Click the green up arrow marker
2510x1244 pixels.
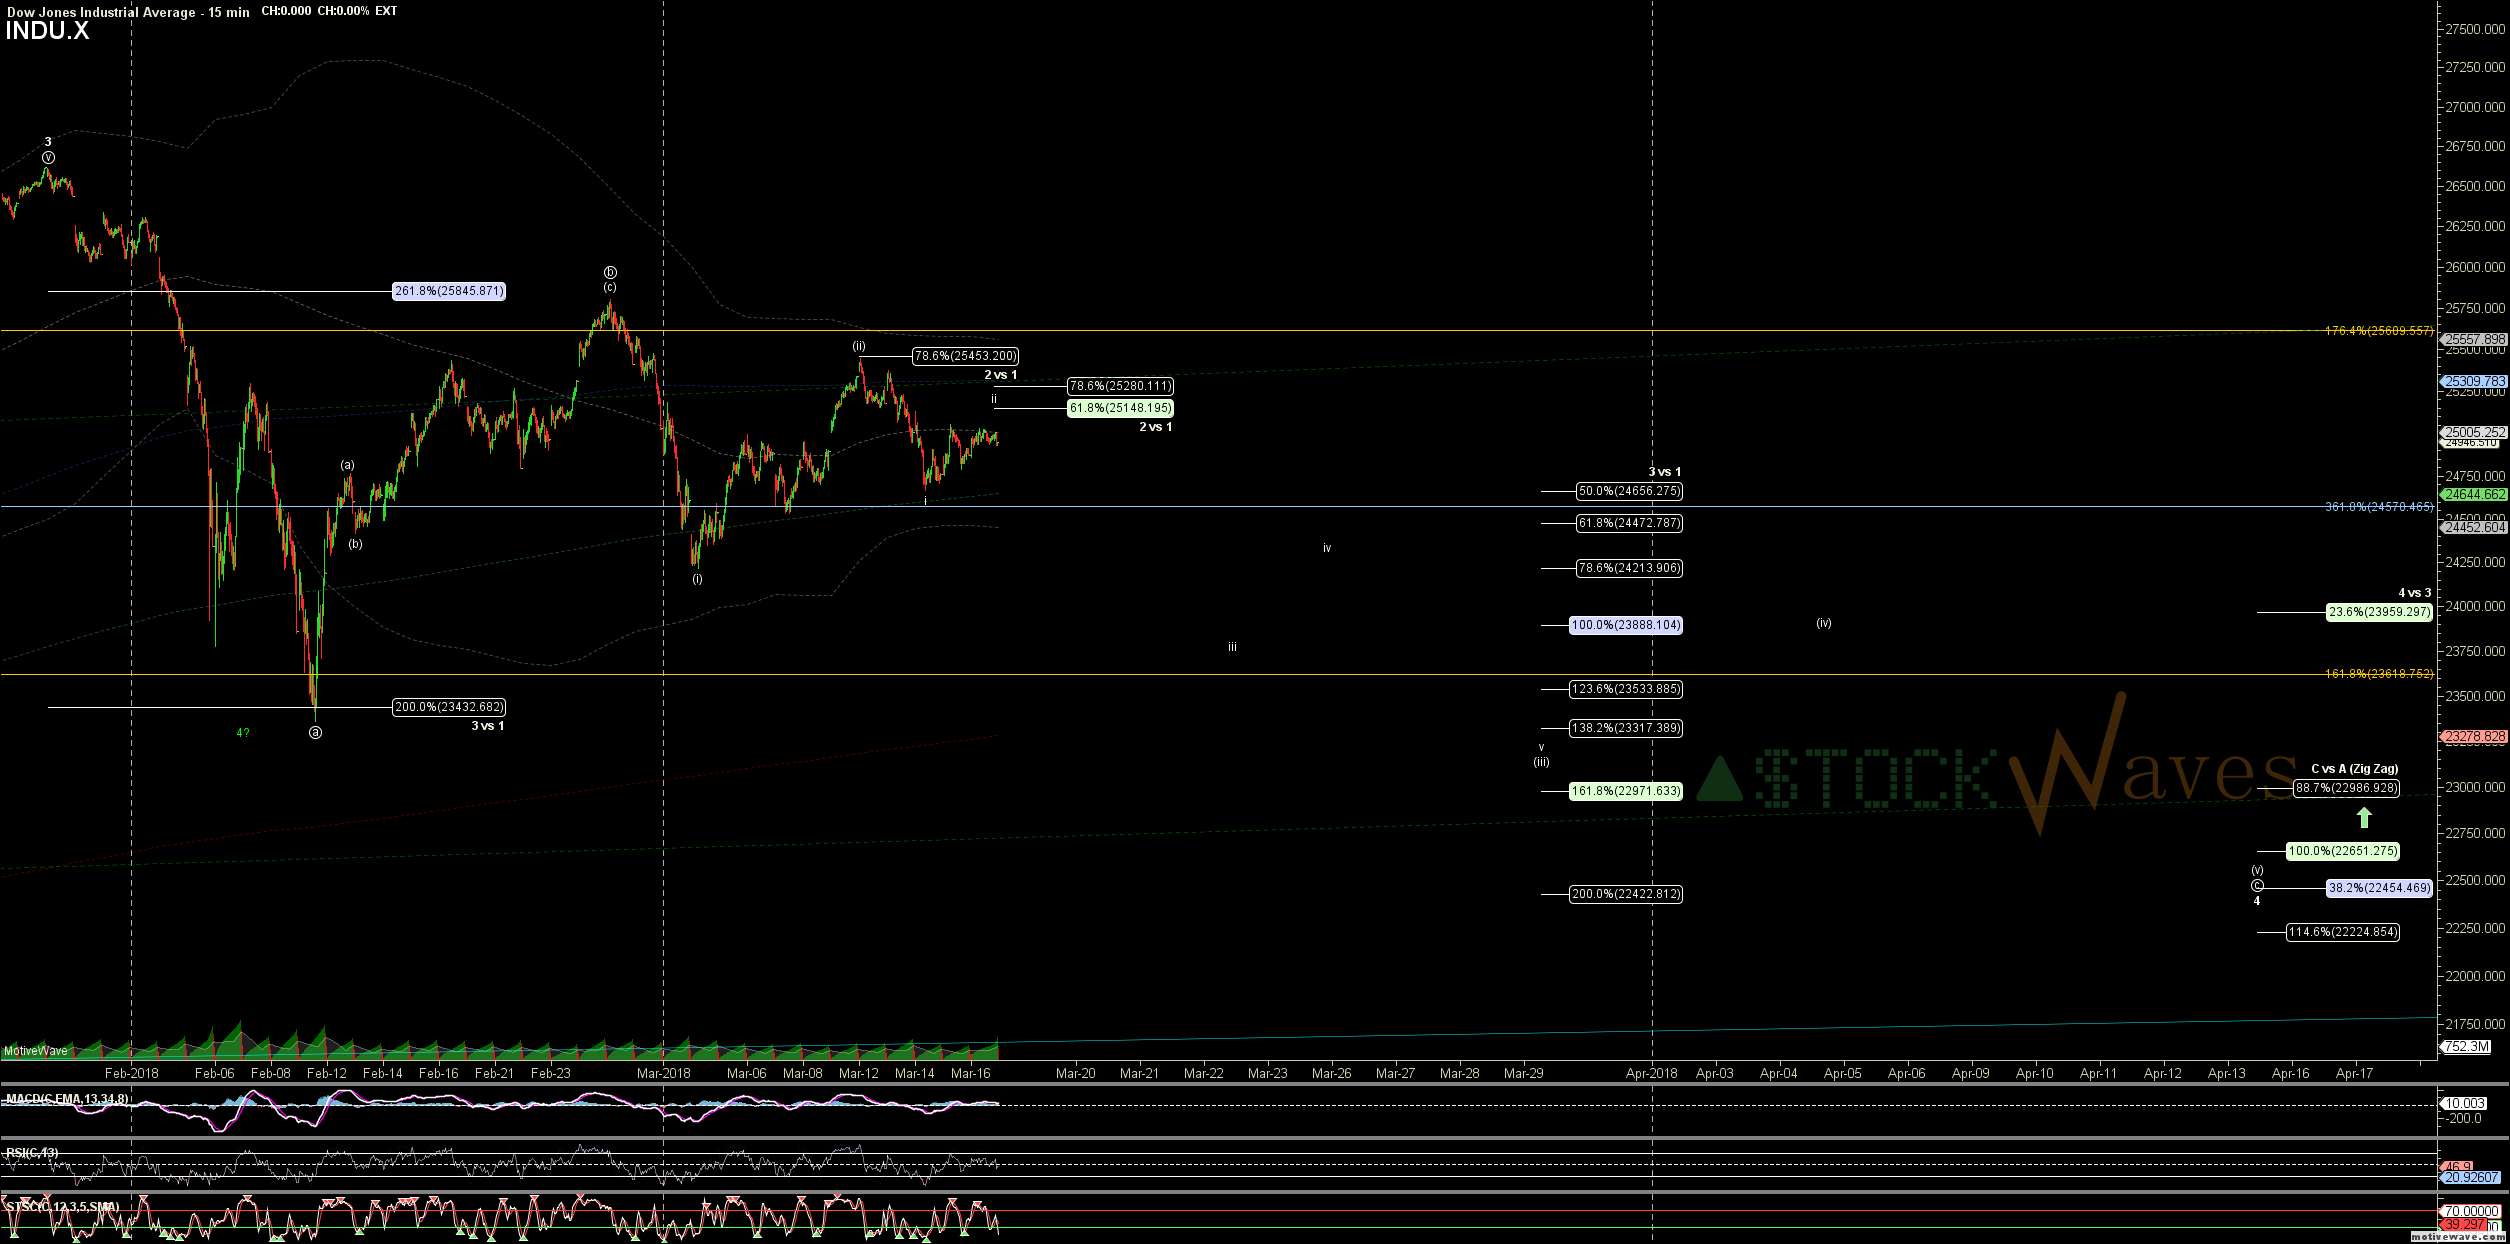(2364, 818)
